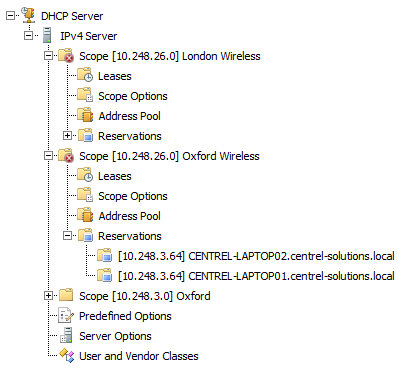The width and height of the screenshot is (411, 384).
Task: Select the DHCP Server label
Action: 72,16
